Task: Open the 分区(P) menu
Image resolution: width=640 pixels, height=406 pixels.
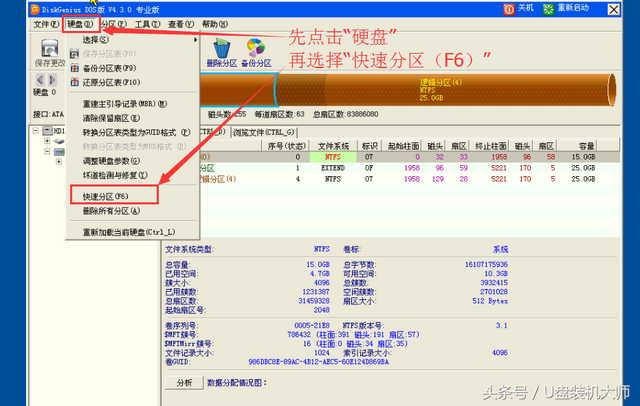Action: 114,24
